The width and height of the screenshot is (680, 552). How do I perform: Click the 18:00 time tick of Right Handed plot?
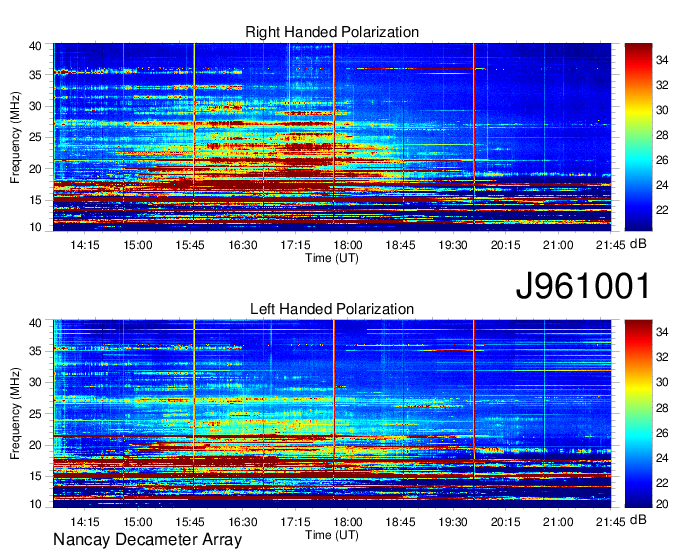[348, 245]
